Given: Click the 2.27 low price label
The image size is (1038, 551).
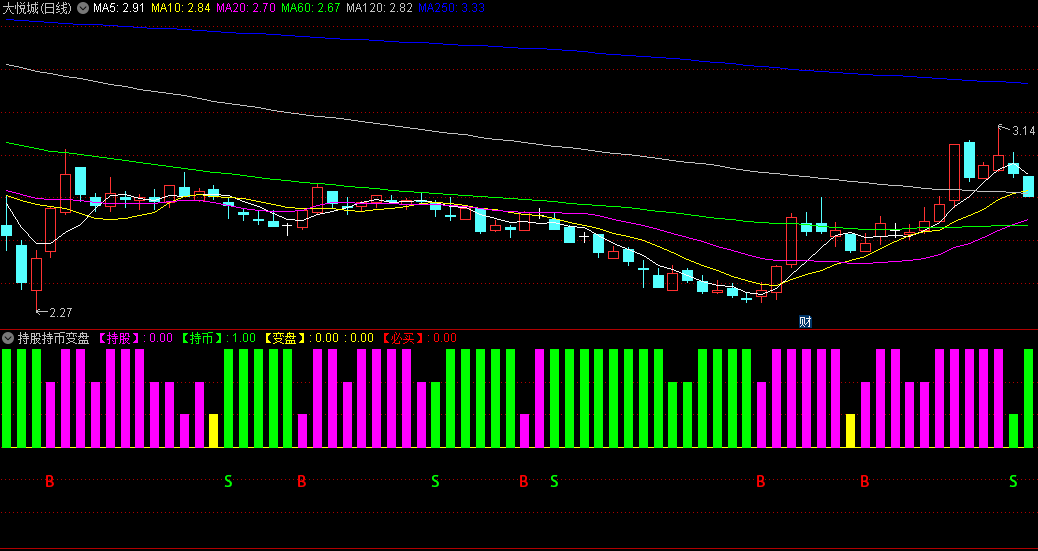Looking at the screenshot, I should pos(60,313).
